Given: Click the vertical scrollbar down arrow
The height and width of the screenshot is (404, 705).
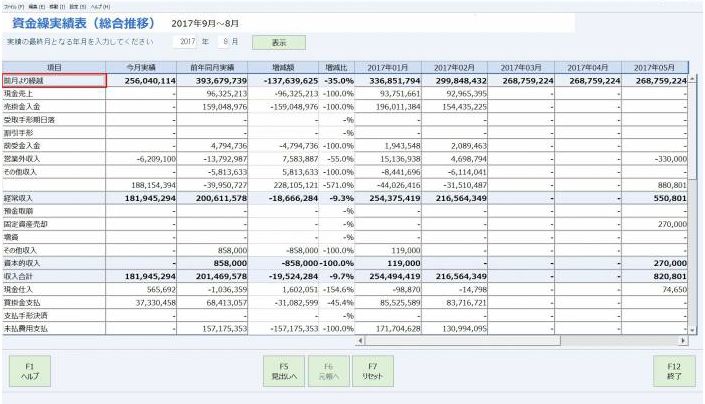Looking at the screenshot, I should [694, 329].
